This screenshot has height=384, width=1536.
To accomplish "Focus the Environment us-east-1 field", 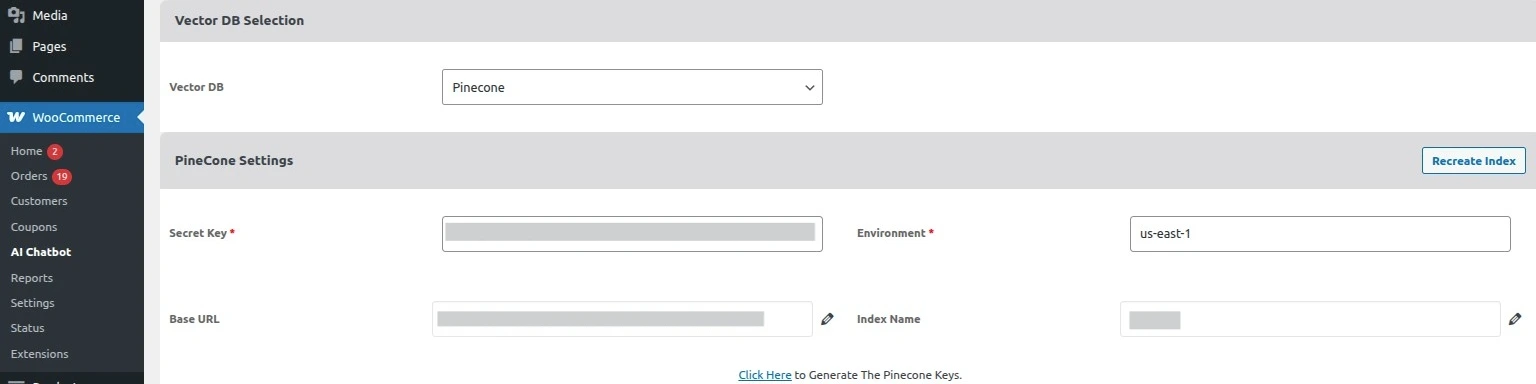I will click(1320, 233).
